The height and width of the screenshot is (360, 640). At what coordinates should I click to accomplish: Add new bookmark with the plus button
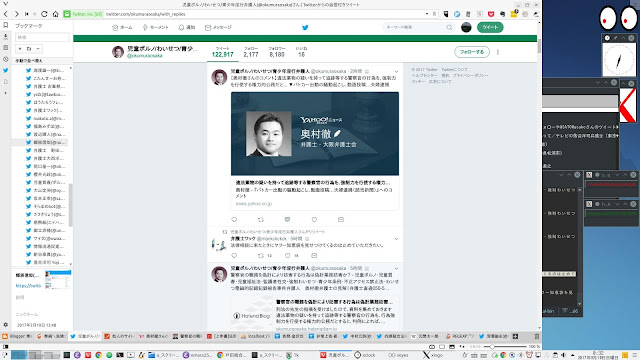pyautogui.click(x=20, y=49)
